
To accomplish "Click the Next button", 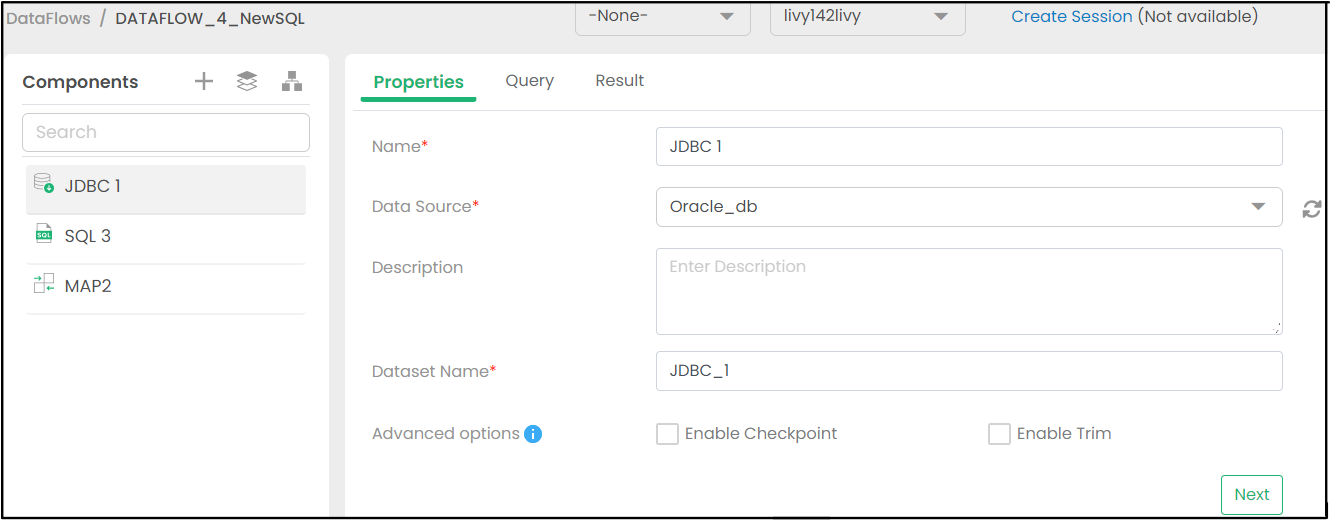I will point(1251,495).
